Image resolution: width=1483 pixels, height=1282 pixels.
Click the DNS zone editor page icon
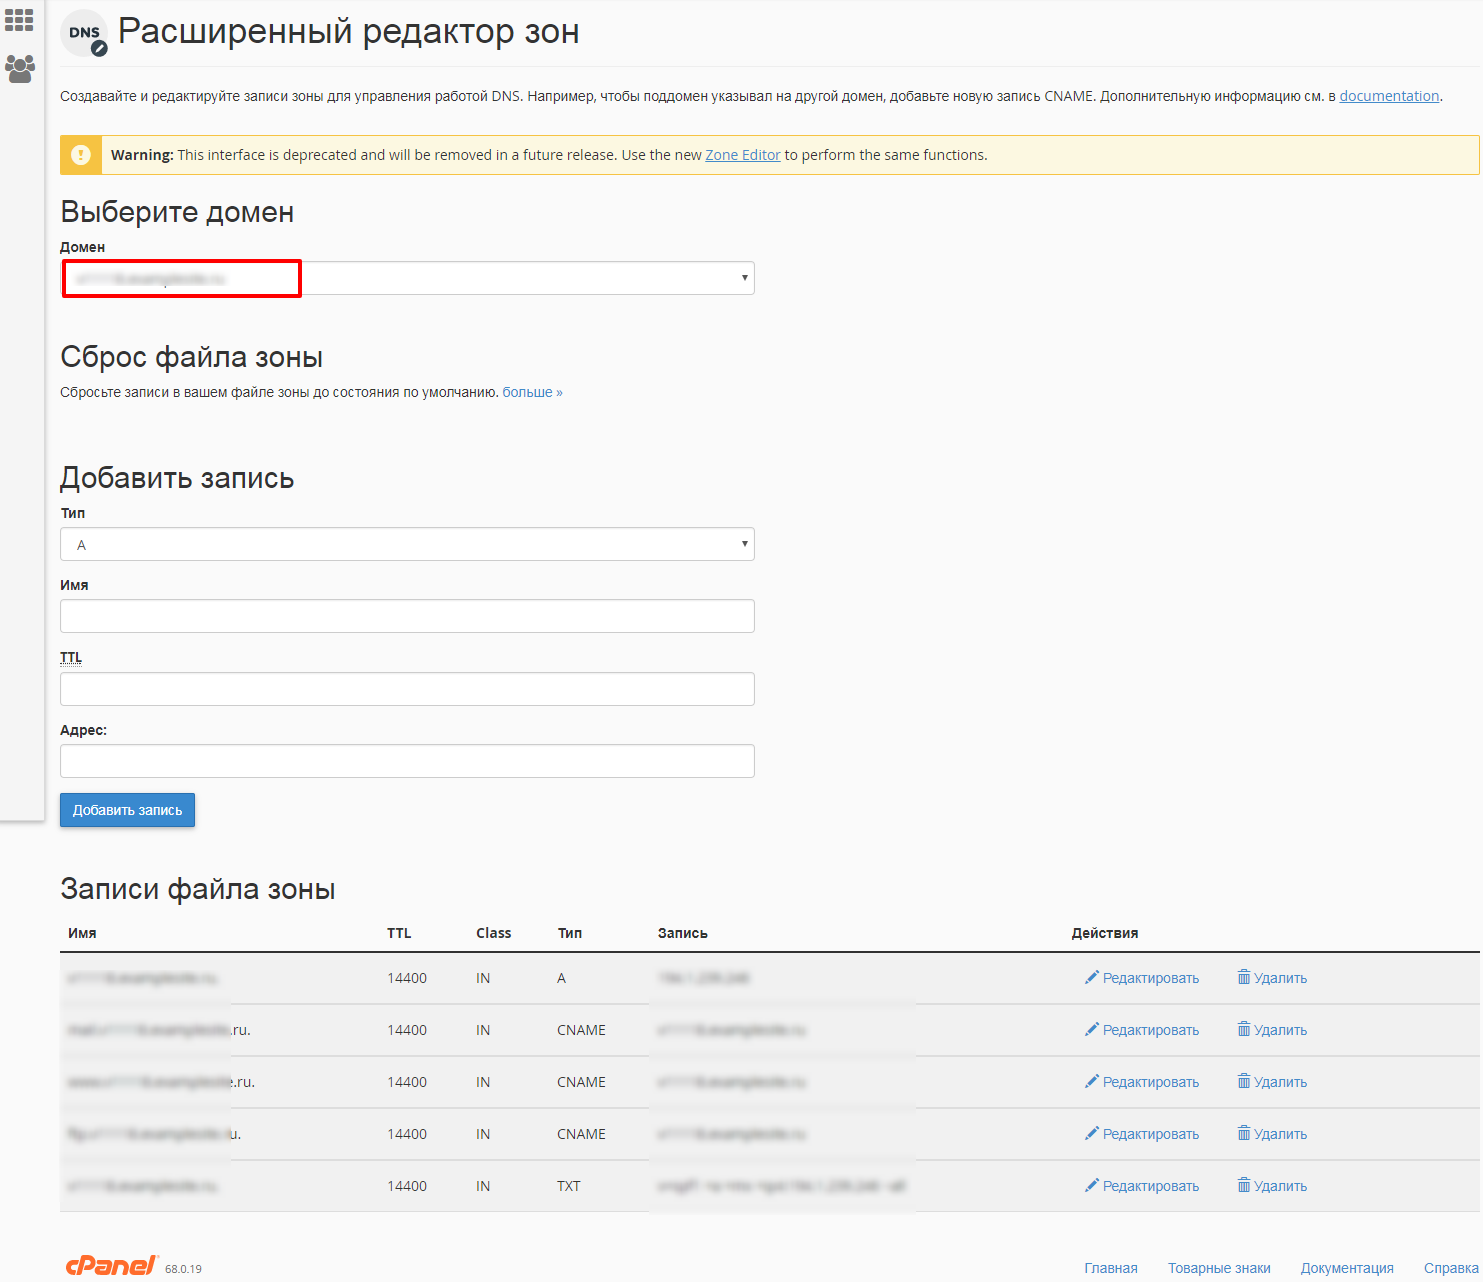point(84,33)
